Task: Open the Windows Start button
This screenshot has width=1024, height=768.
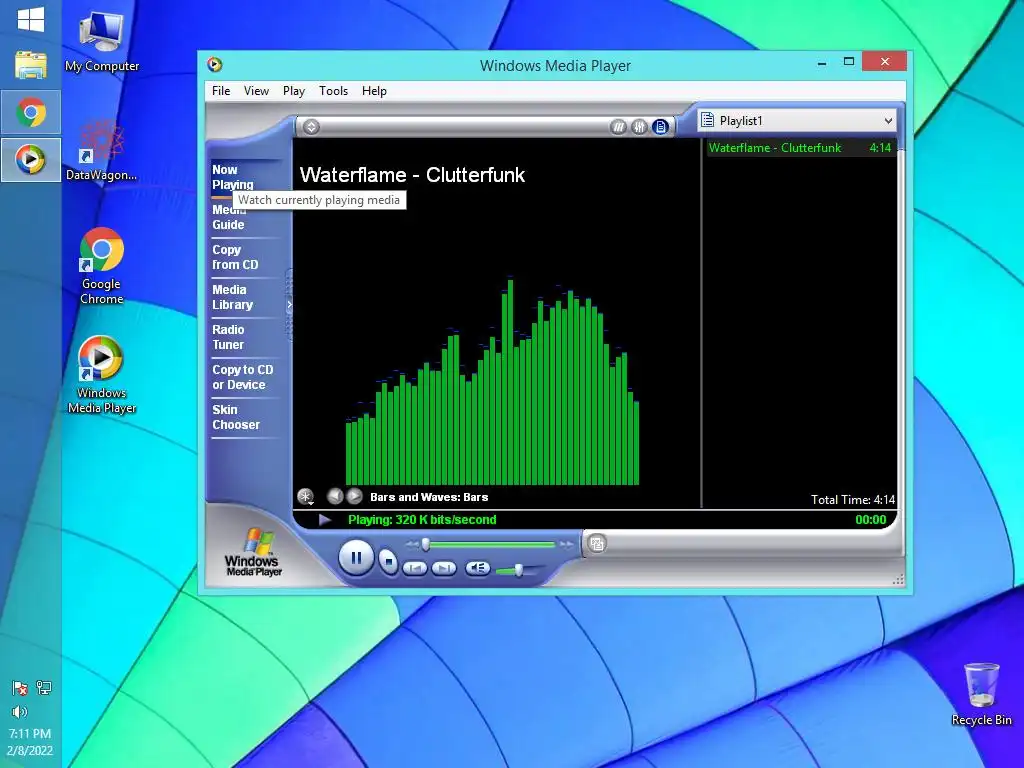Action: tap(31, 20)
